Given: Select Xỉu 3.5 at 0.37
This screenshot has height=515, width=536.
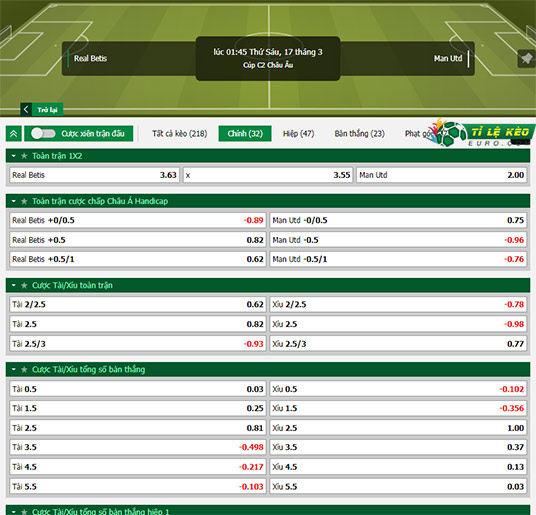Looking at the screenshot, I should pos(398,447).
